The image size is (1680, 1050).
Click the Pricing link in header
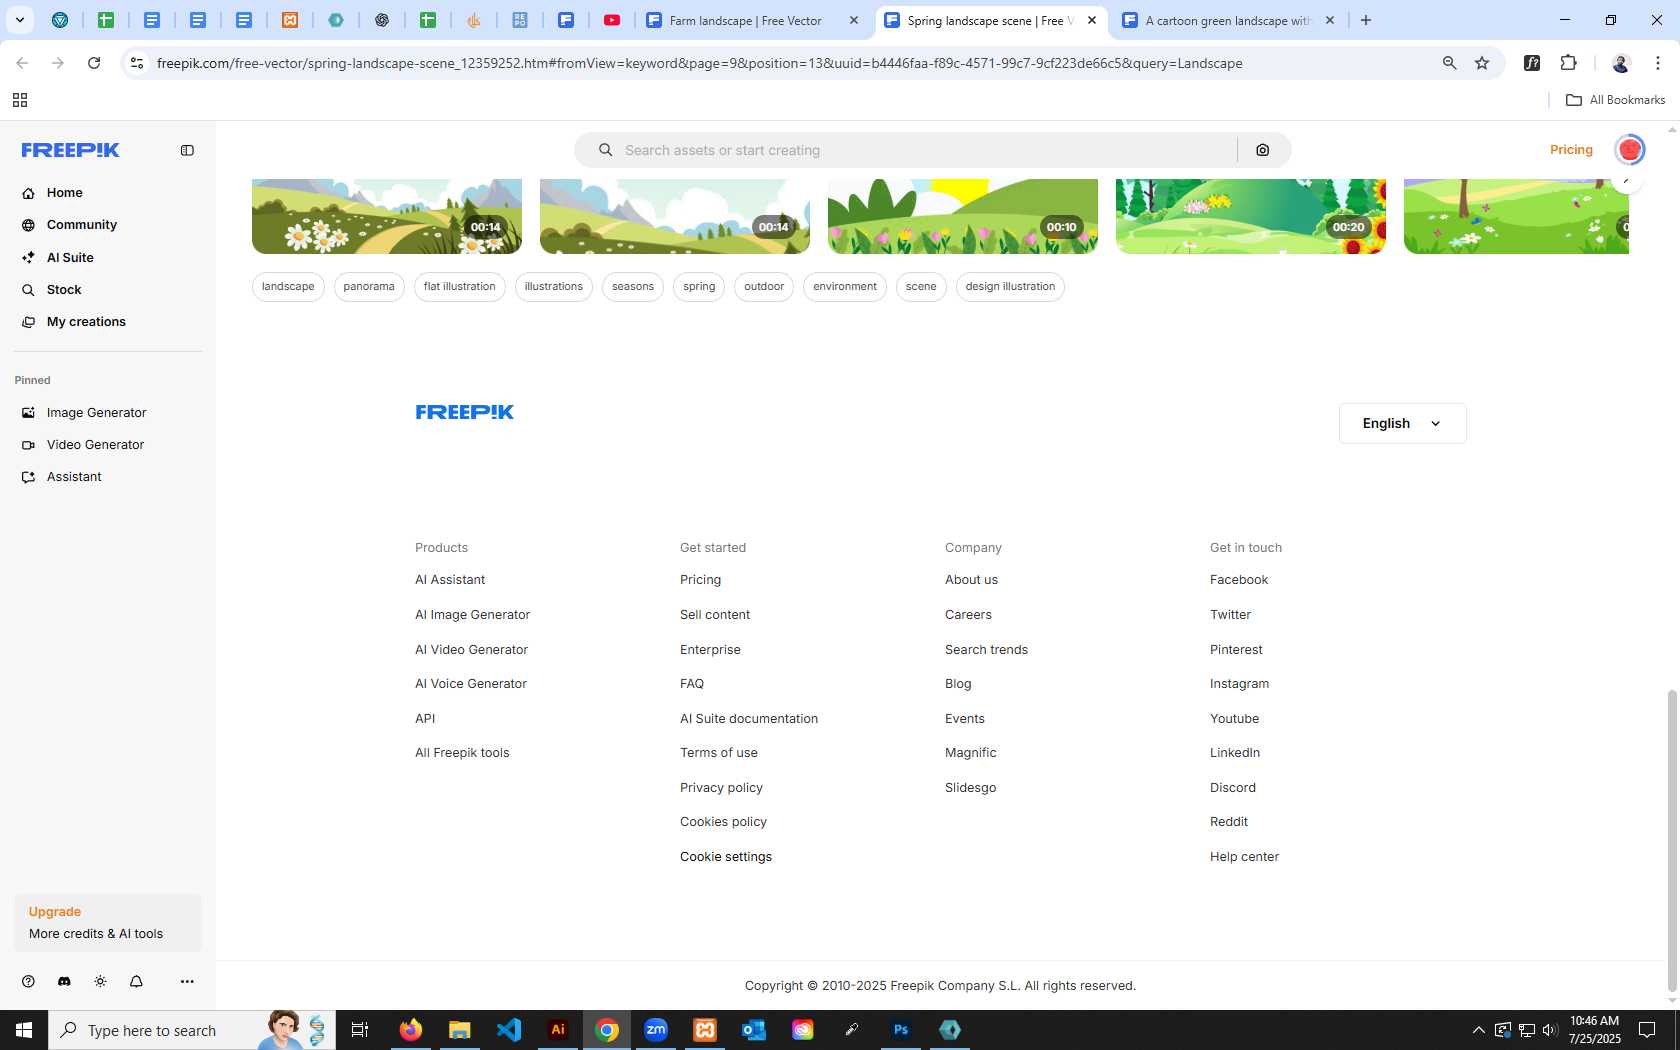pyautogui.click(x=1571, y=150)
